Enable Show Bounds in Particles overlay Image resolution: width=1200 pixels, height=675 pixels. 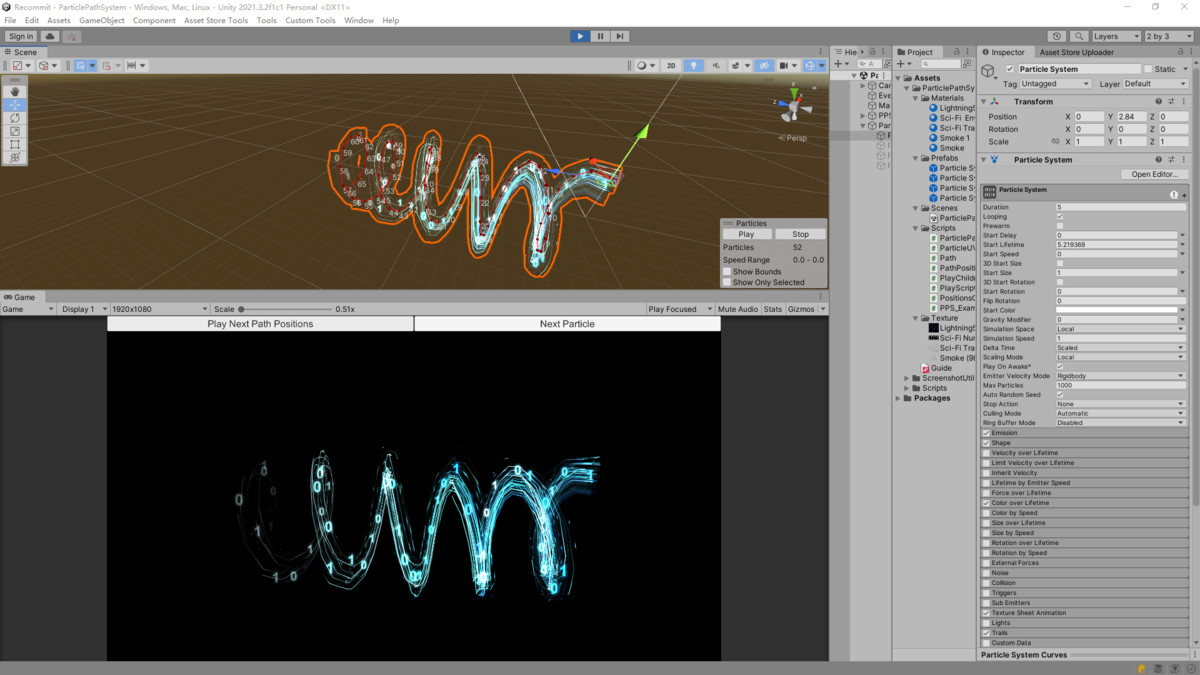(727, 272)
